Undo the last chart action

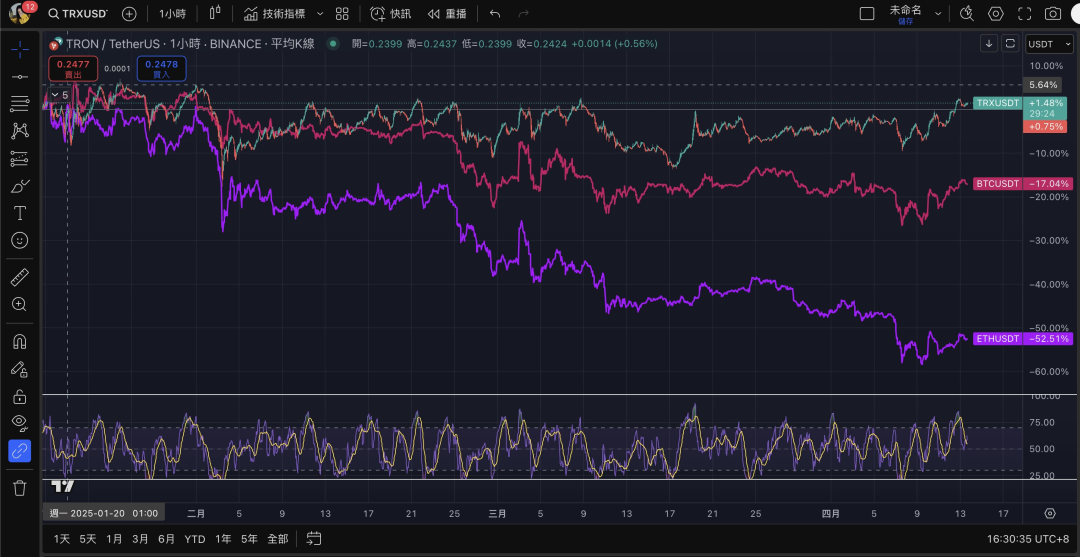(x=495, y=14)
